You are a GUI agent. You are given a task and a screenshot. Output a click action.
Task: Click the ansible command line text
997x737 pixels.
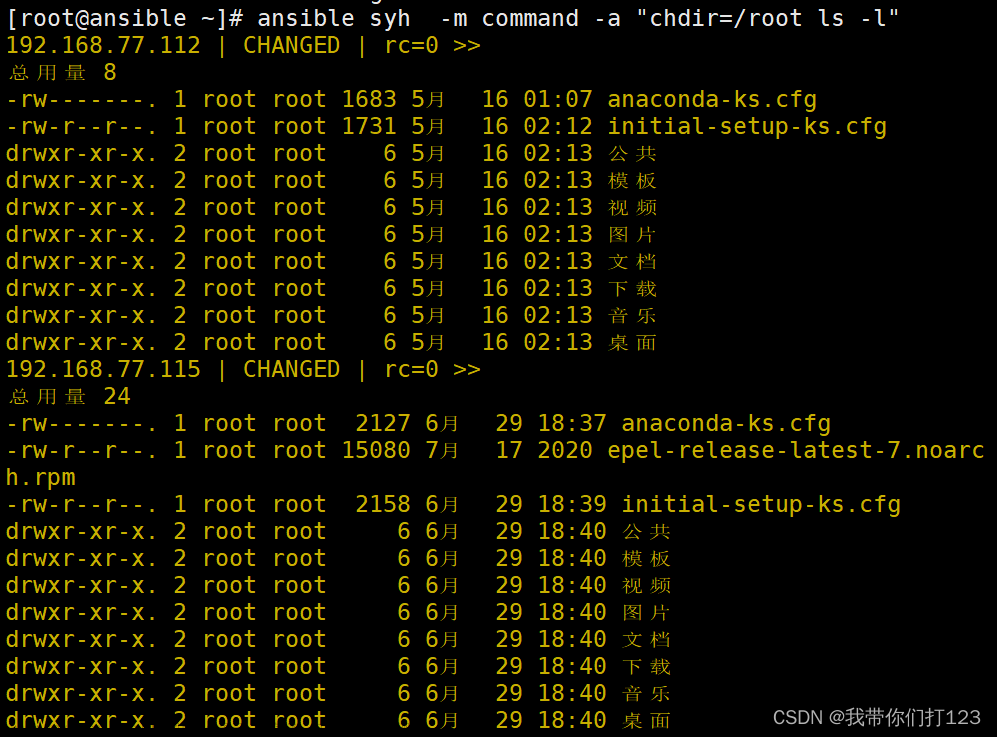453,18
